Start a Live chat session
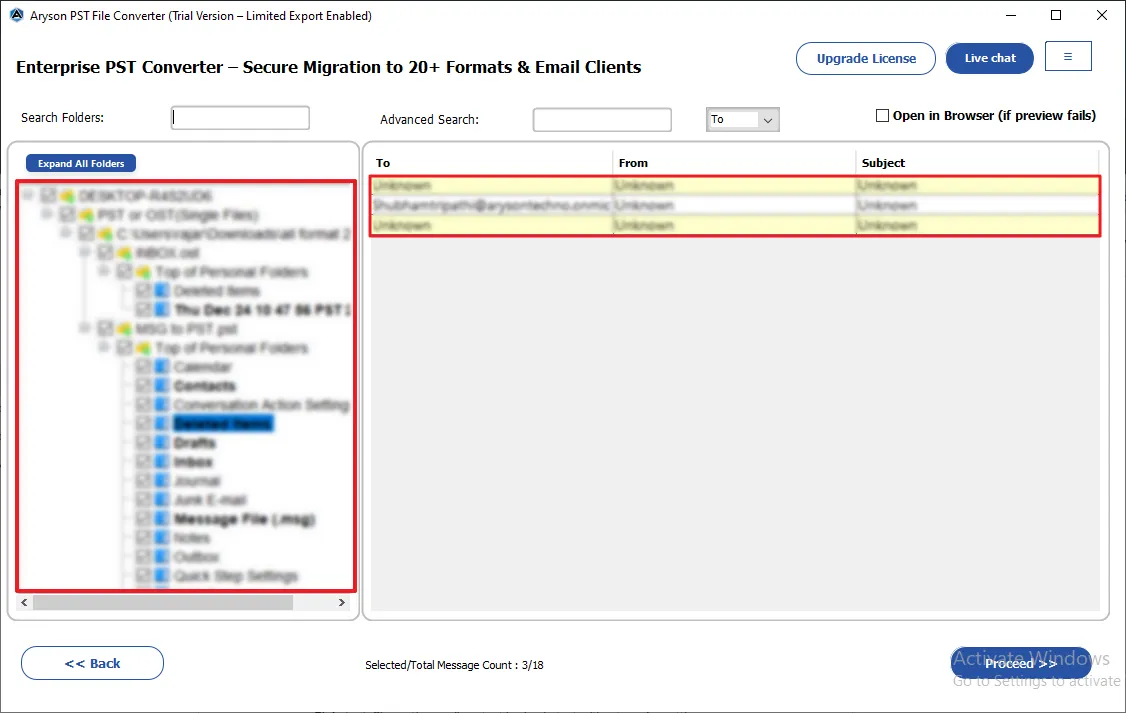 pyautogui.click(x=990, y=58)
